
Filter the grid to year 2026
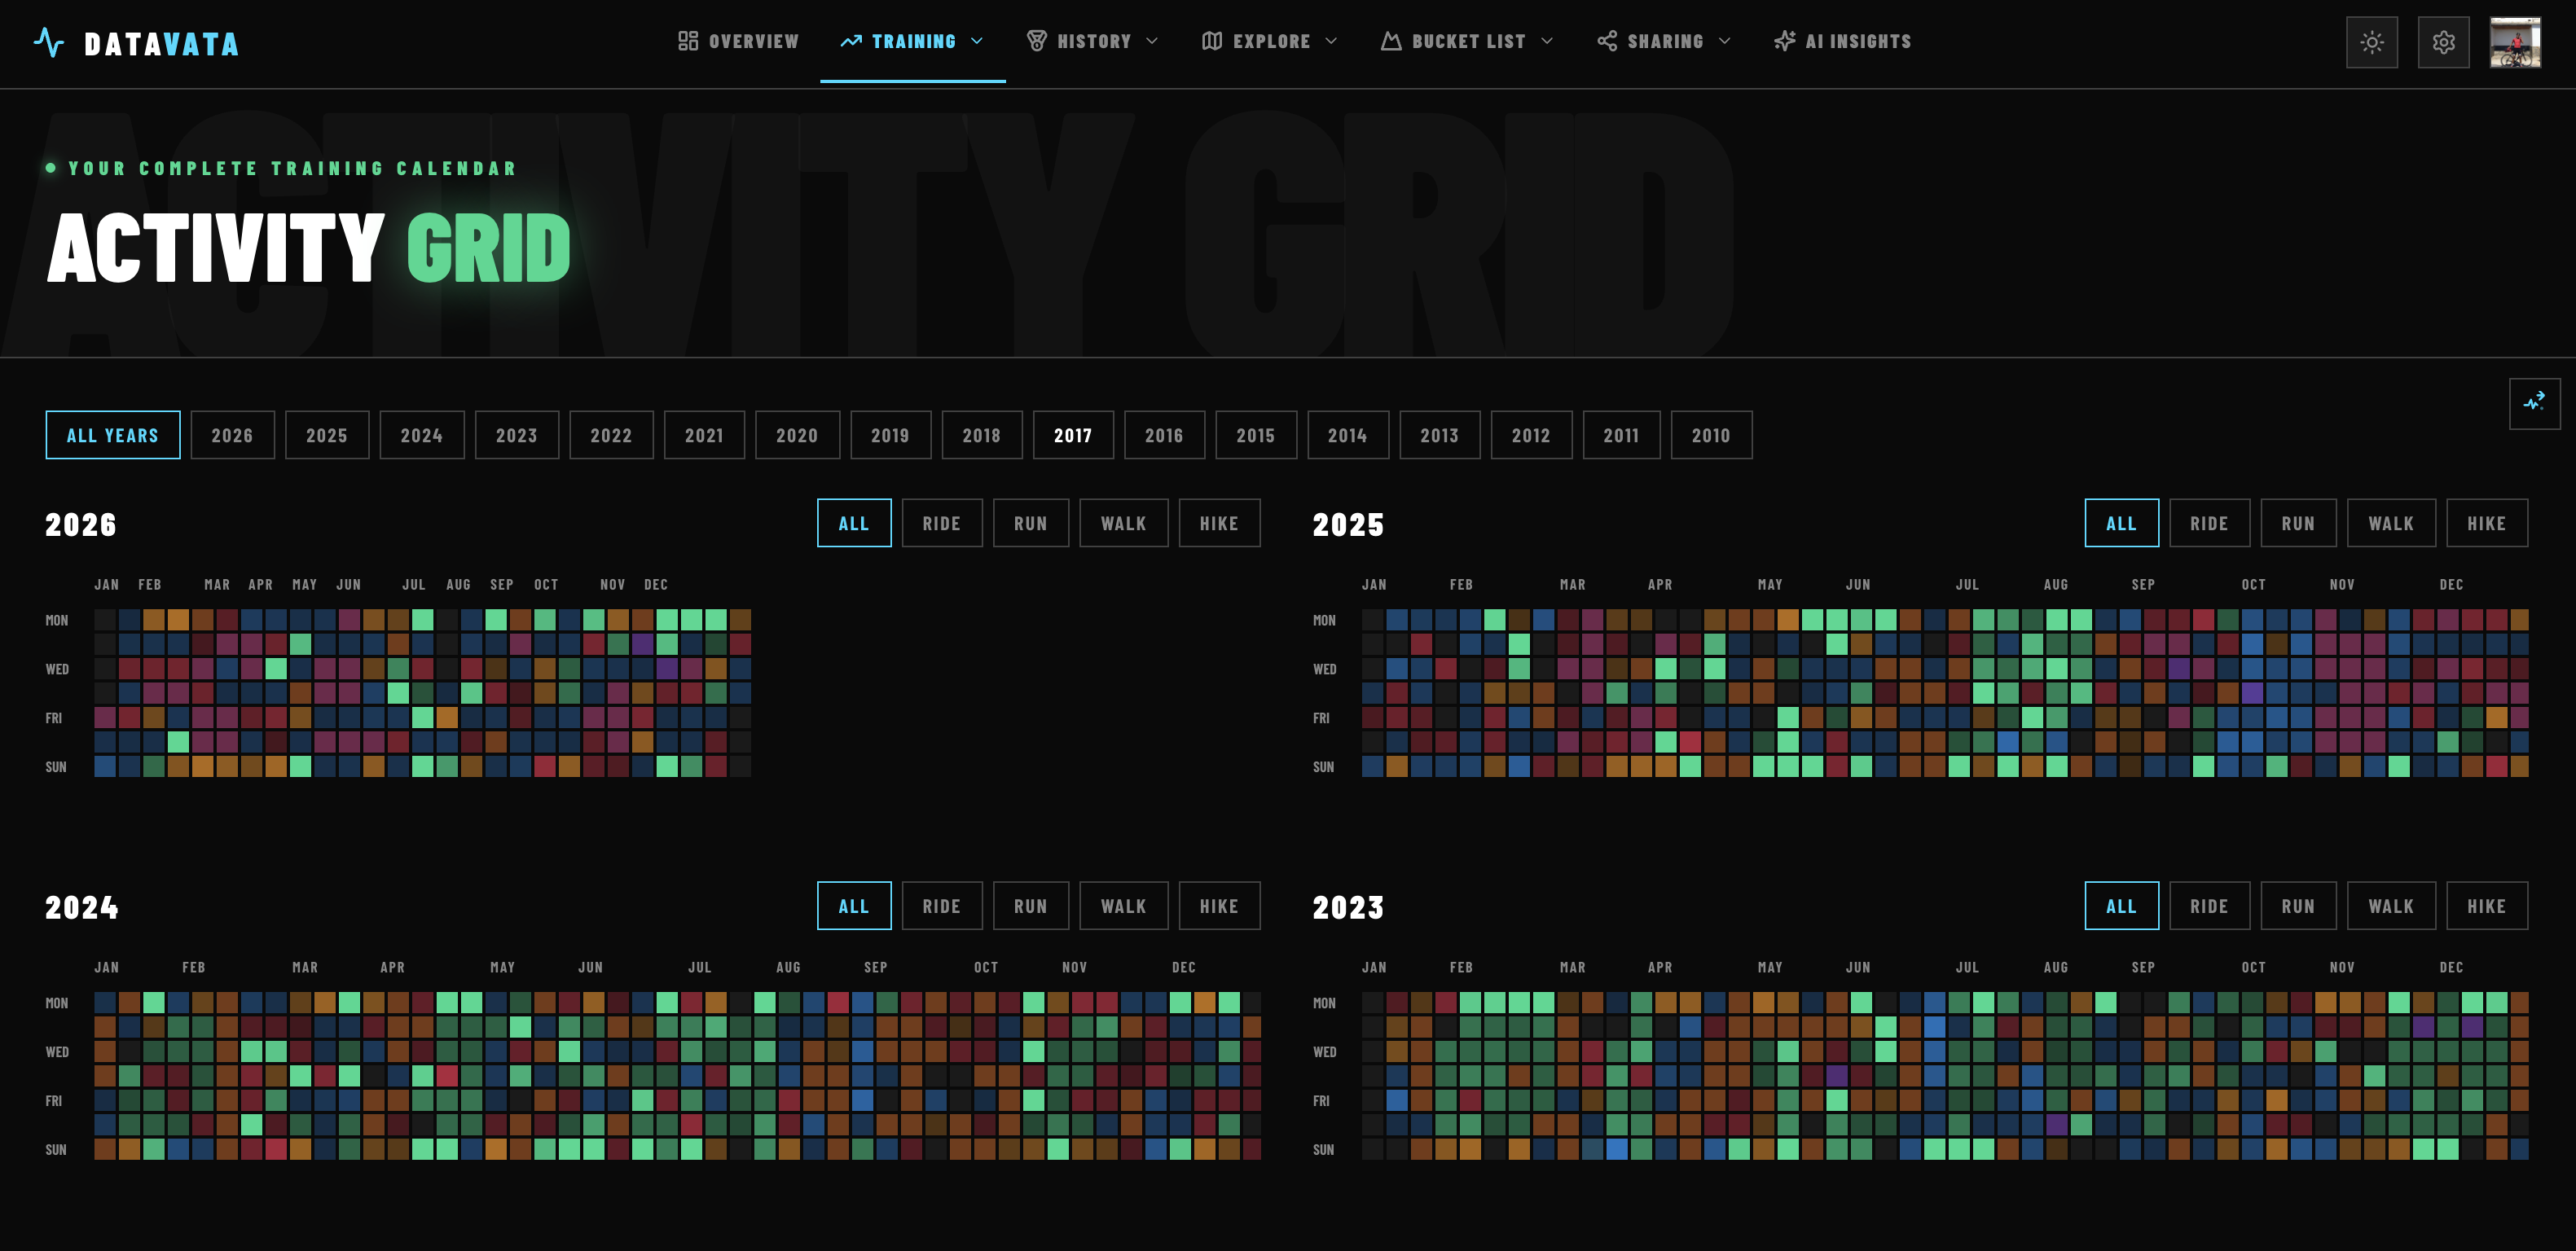[x=232, y=435]
